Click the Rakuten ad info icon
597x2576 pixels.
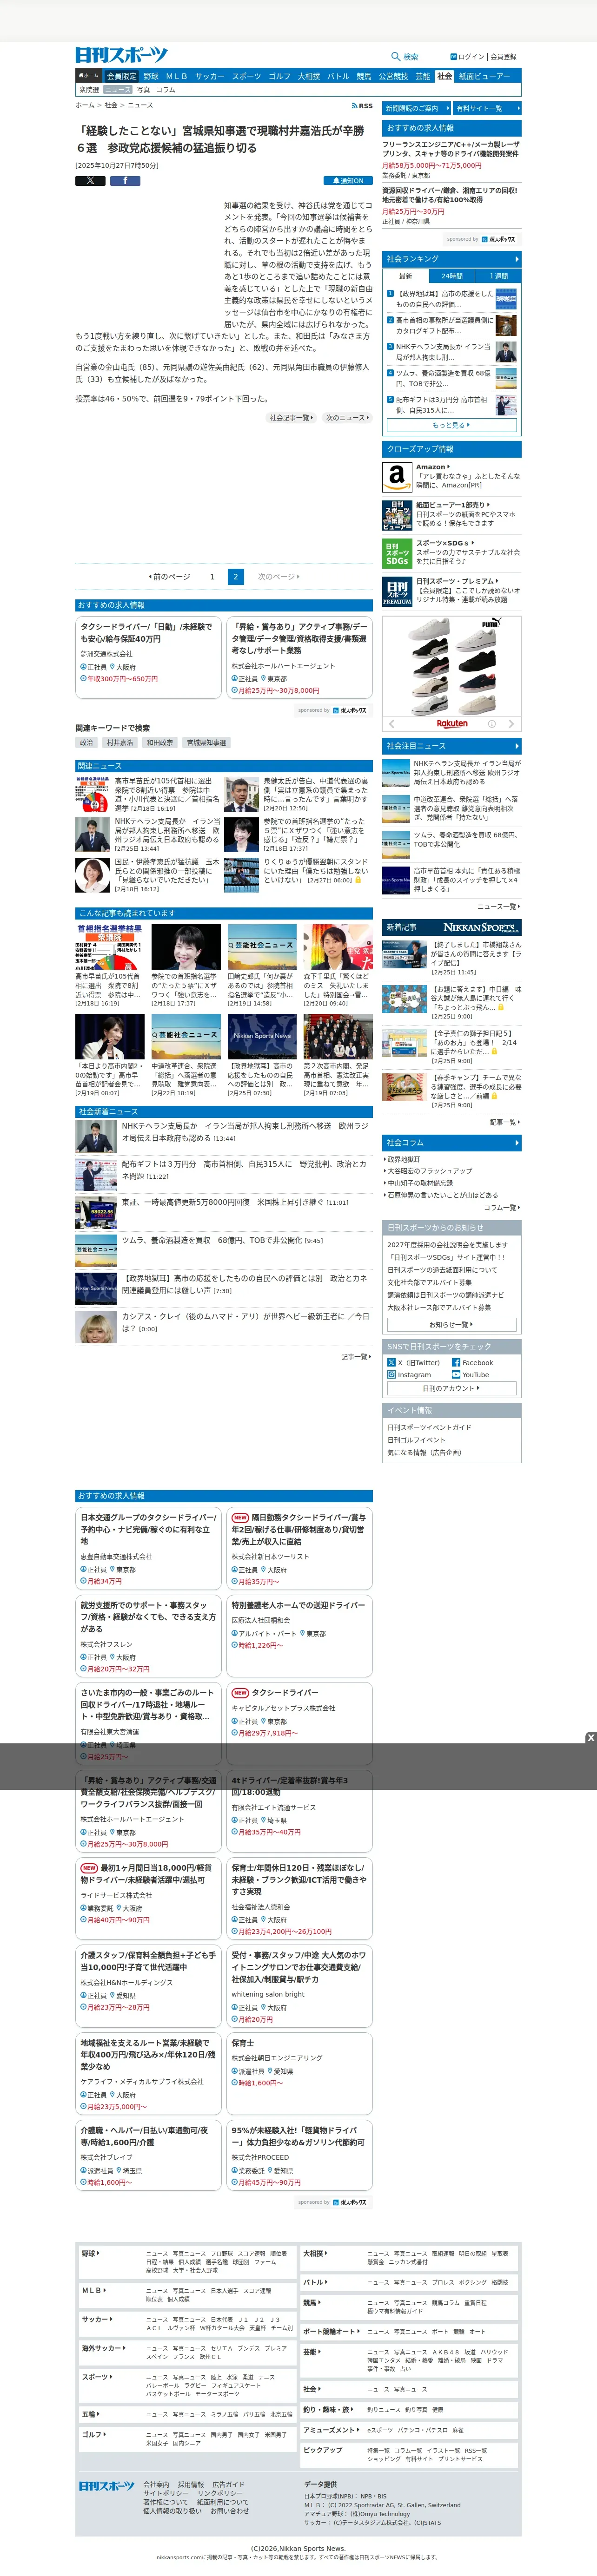(x=491, y=723)
